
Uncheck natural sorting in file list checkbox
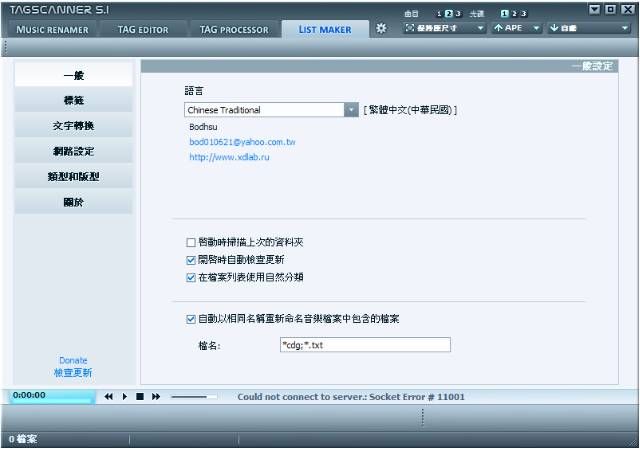click(191, 278)
